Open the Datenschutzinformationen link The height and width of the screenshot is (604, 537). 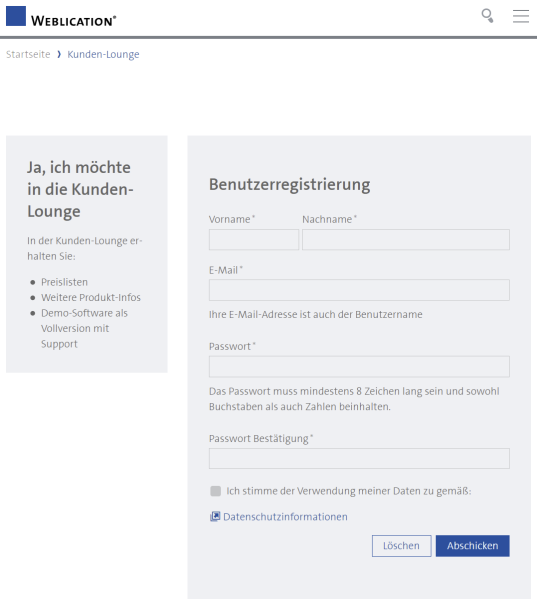pos(285,517)
